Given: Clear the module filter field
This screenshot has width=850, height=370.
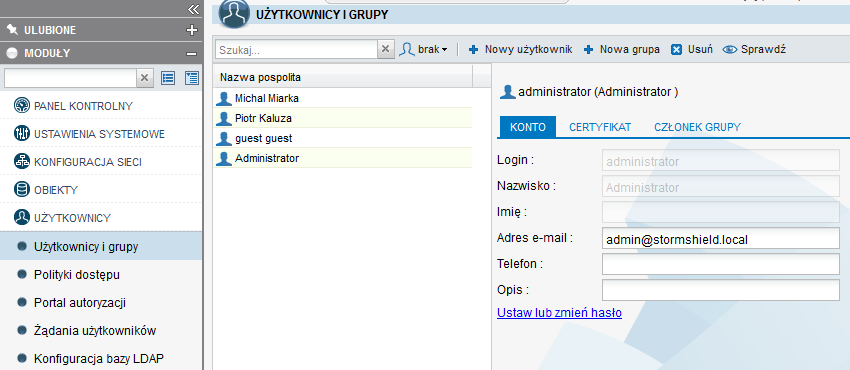Looking at the screenshot, I should click(144, 78).
